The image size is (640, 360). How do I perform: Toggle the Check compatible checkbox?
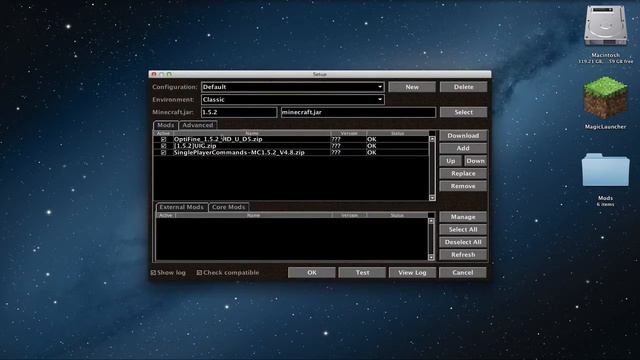point(199,273)
